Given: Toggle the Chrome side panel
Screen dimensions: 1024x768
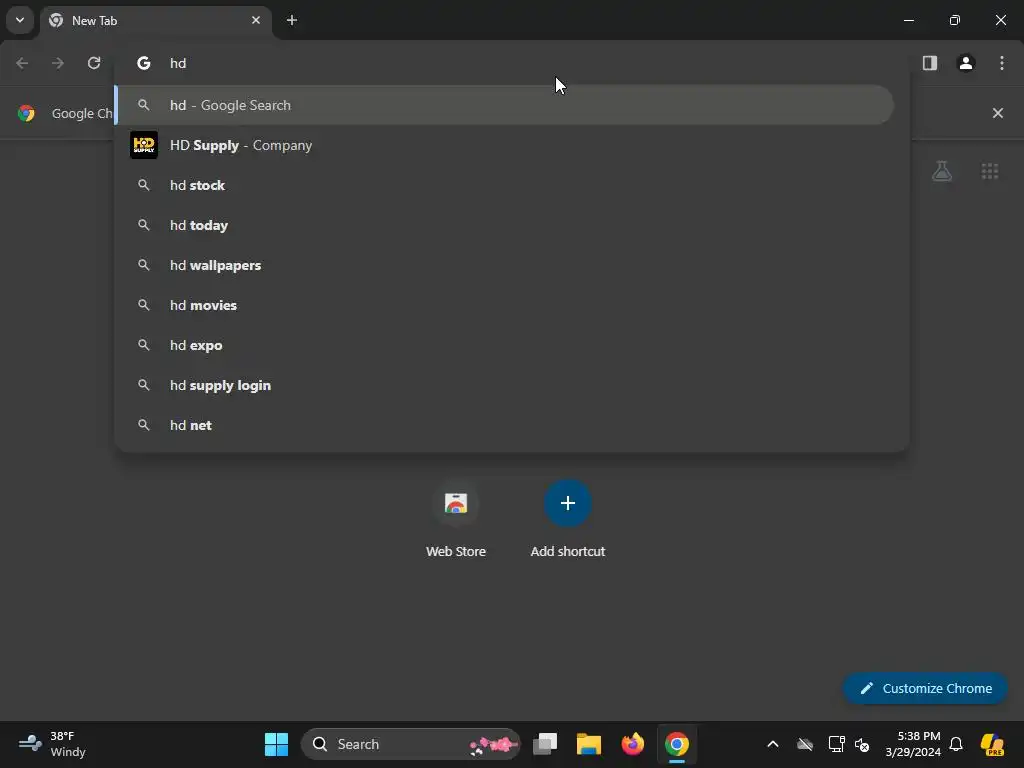Looking at the screenshot, I should (930, 63).
